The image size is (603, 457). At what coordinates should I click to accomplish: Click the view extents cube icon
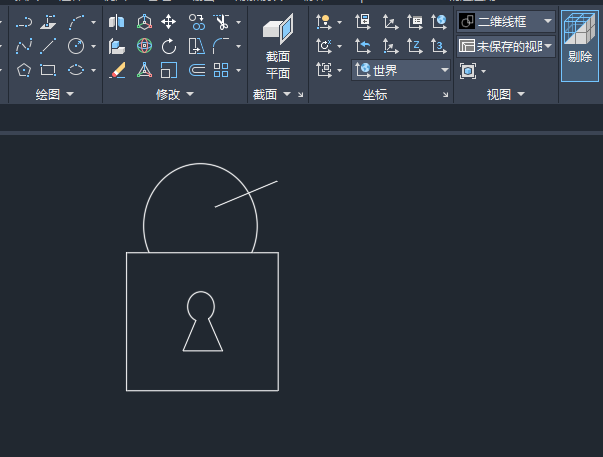click(468, 71)
